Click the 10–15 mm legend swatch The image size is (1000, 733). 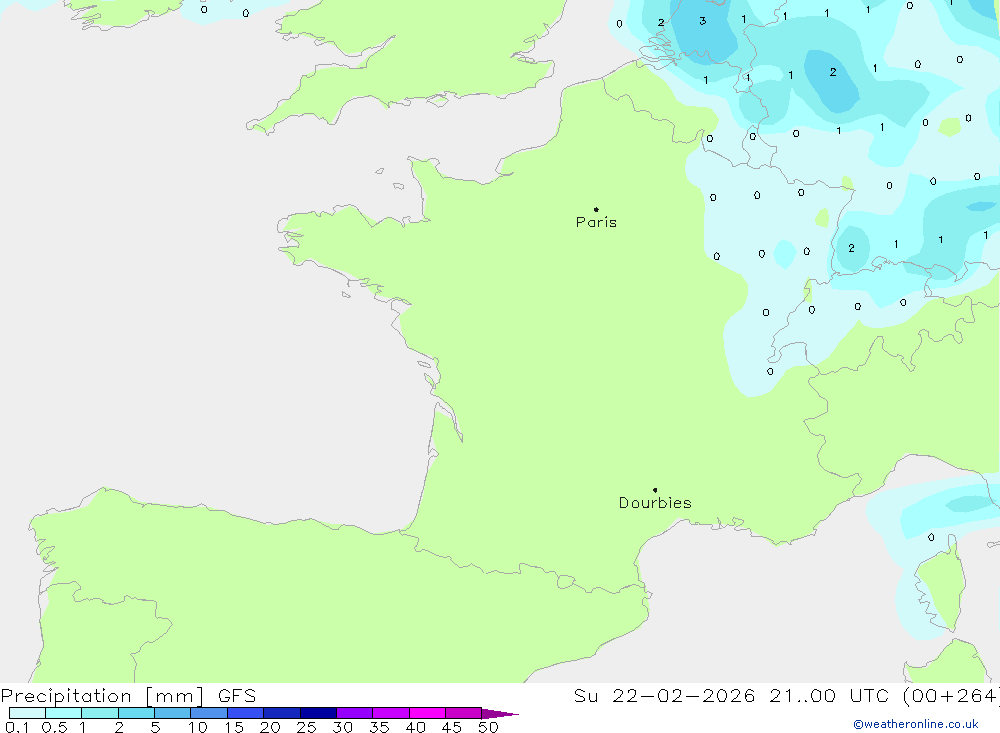209,713
